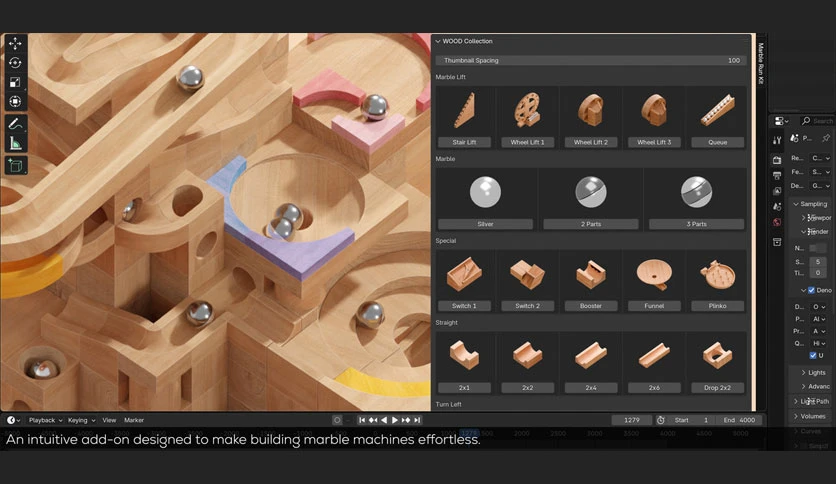Open the Scene properties tab
The width and height of the screenshot is (836, 484).
pos(777,206)
